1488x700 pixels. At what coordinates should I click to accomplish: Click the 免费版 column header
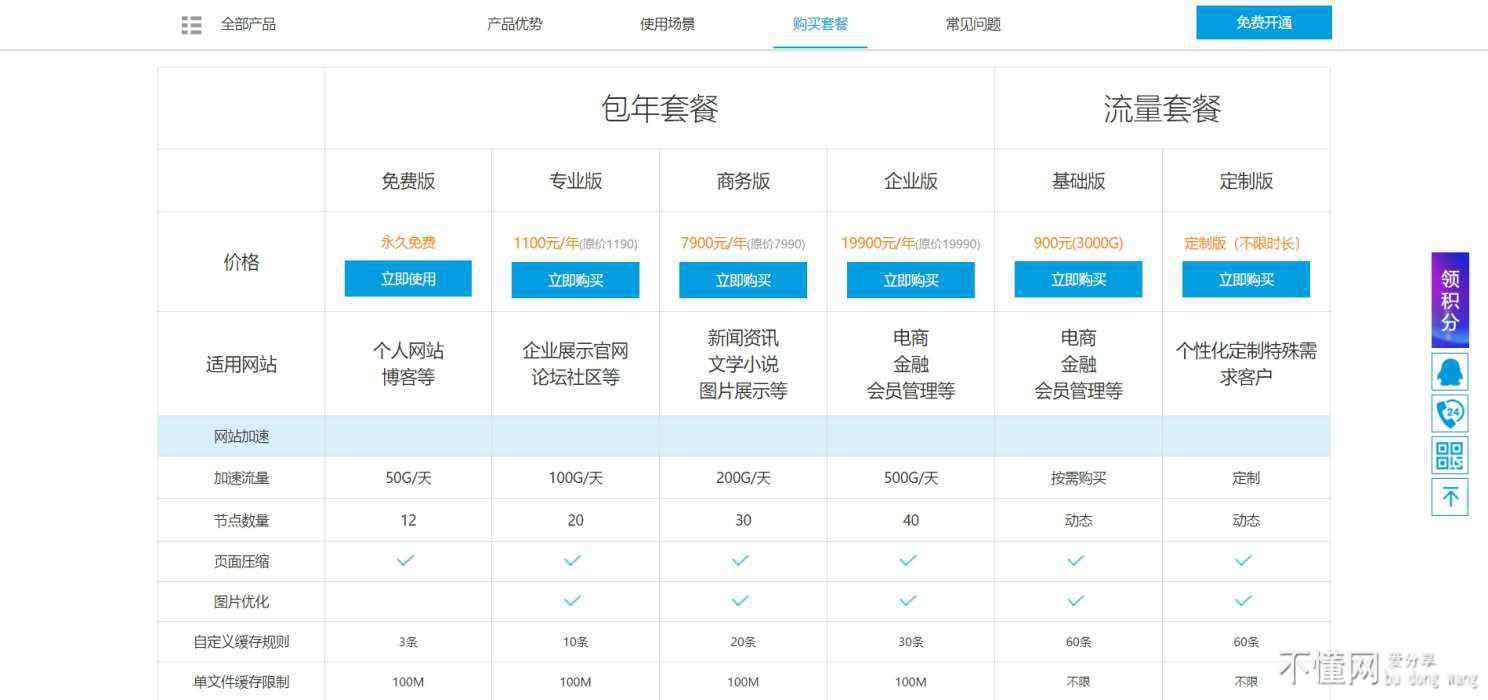[408, 181]
